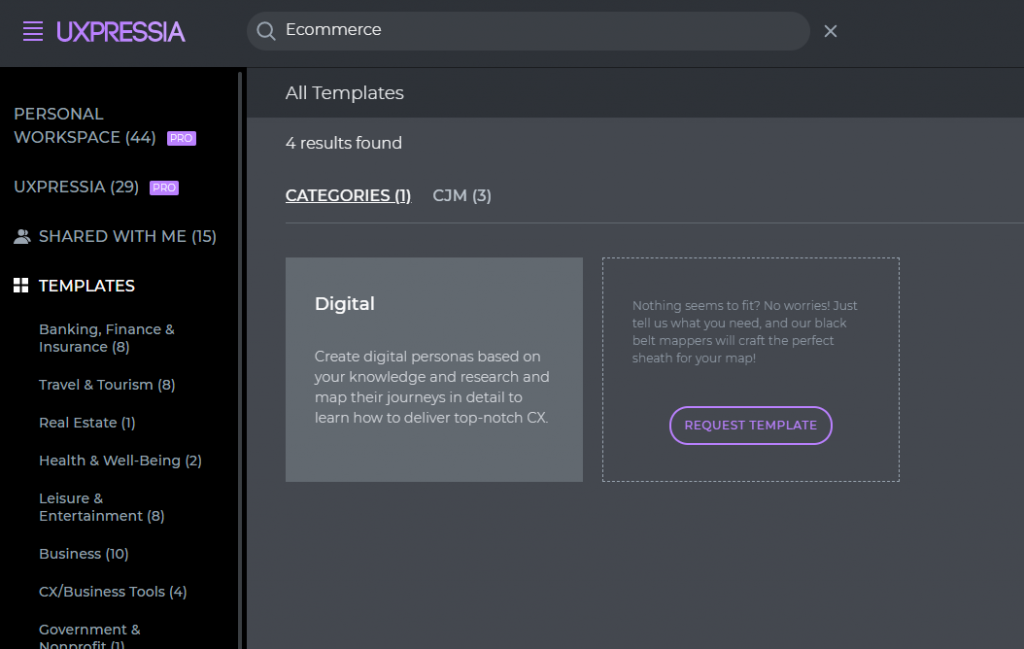Select Banking, Finance & Insurance templates
The image size is (1024, 649).
pyautogui.click(x=106, y=338)
